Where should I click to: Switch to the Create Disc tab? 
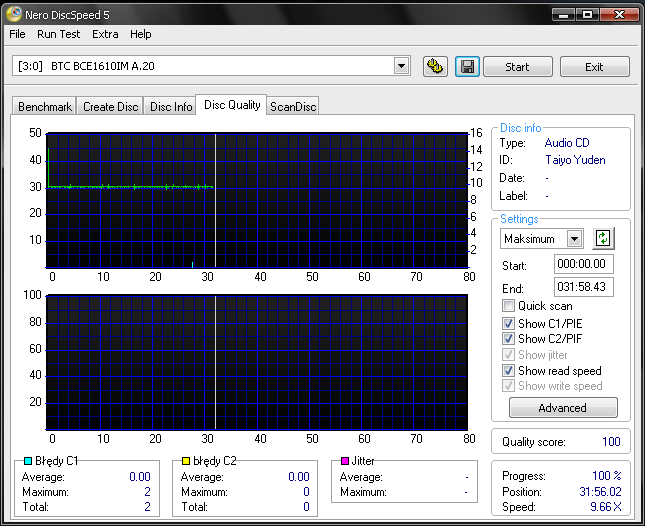(x=110, y=107)
